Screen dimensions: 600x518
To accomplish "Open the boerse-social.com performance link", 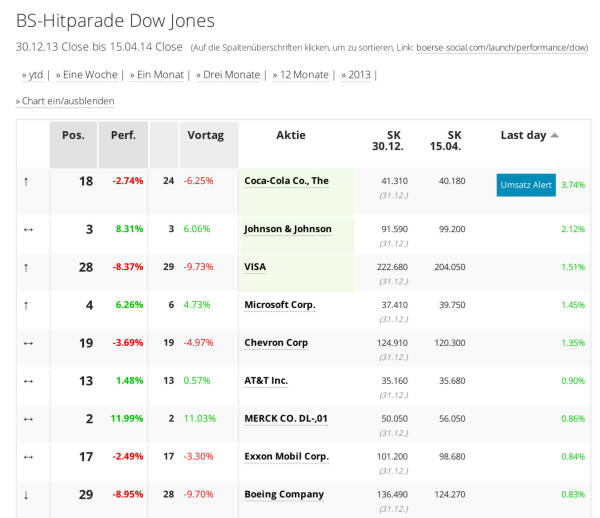I will coord(502,47).
